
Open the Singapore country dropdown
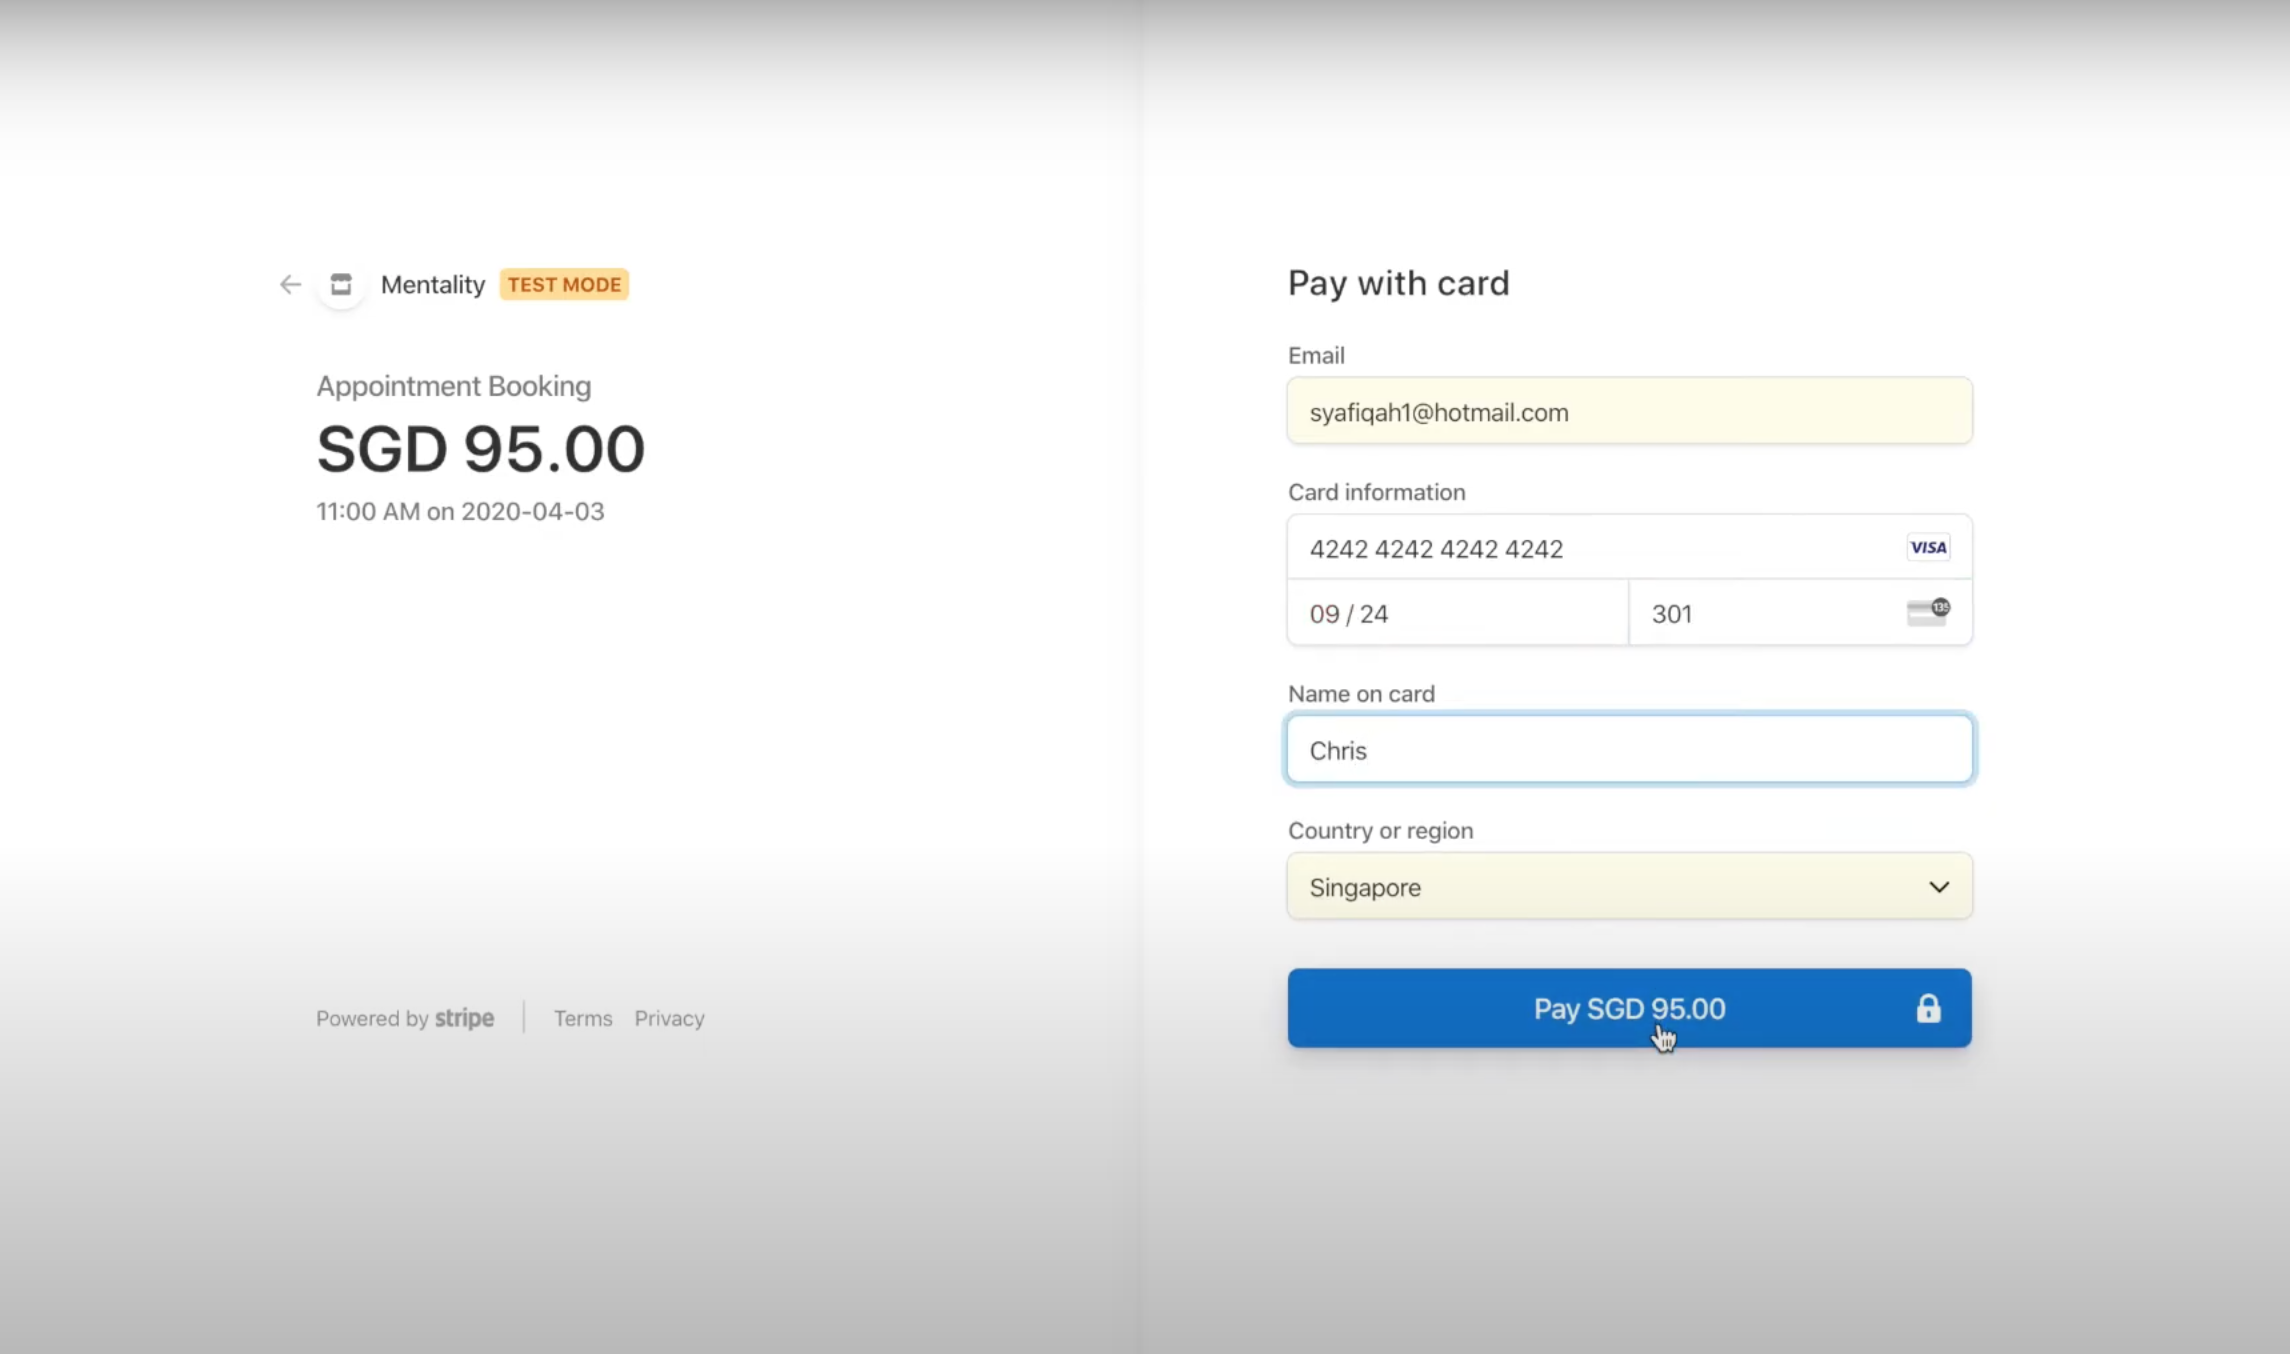[x=1630, y=886]
